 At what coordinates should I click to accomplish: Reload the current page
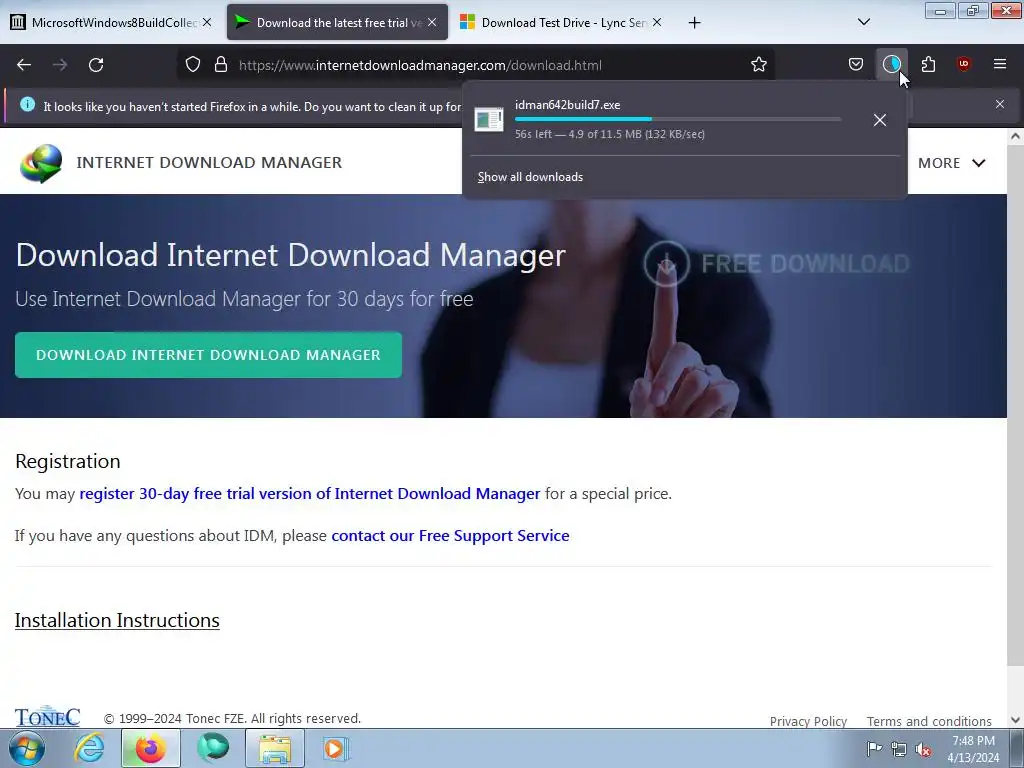96,65
